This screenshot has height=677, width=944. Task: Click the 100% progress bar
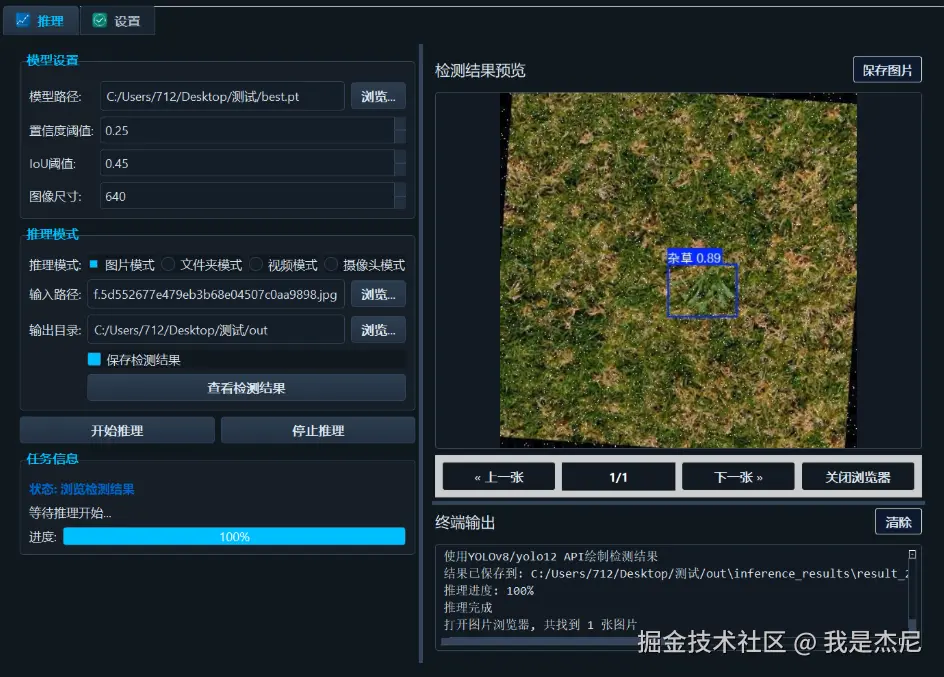(234, 536)
